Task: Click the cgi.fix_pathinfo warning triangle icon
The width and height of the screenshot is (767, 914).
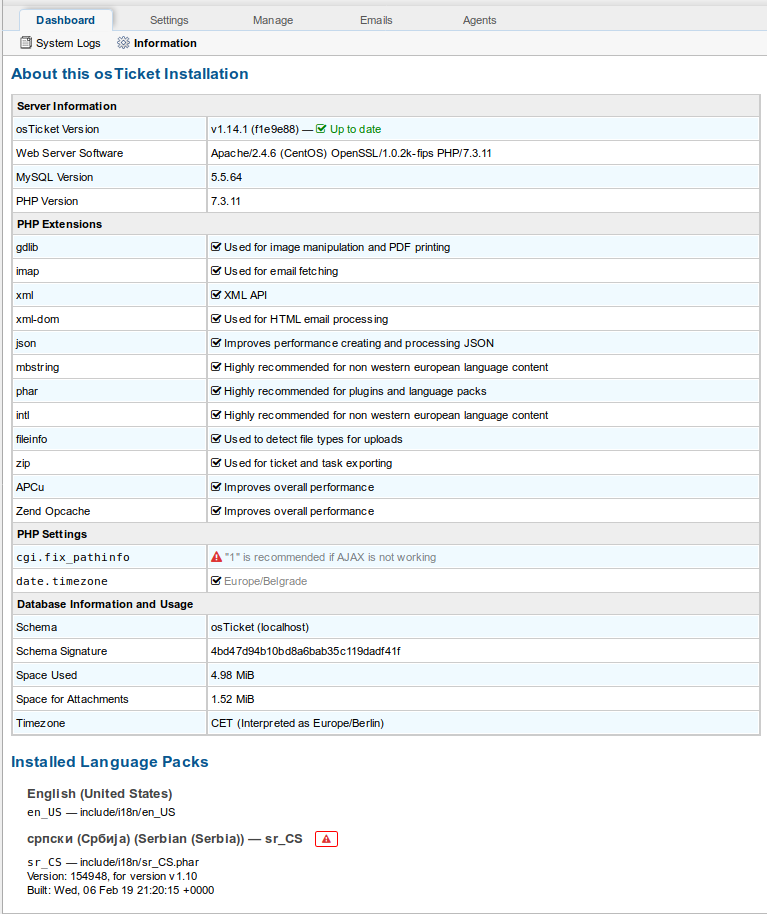Action: point(216,557)
